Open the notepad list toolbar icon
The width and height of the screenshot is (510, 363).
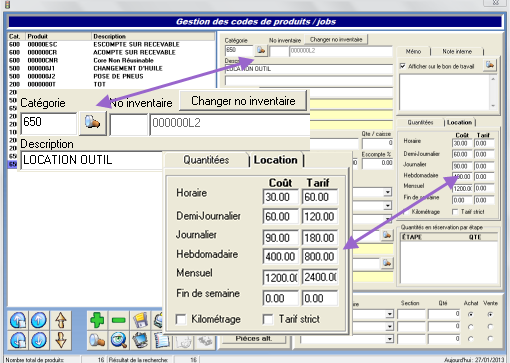(161, 341)
